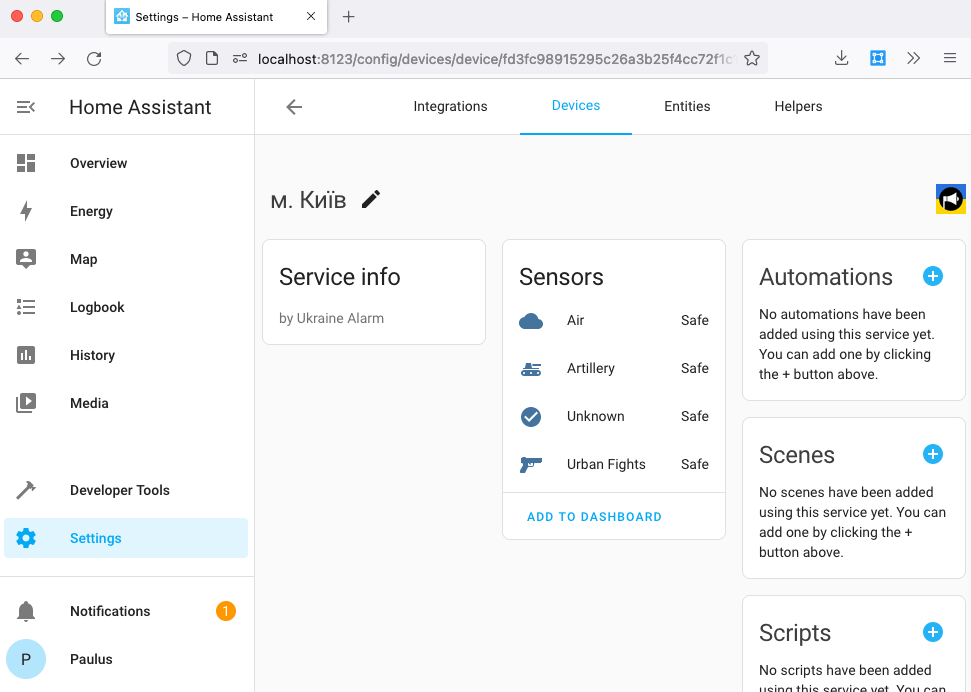Open the Media play icon

pos(26,403)
